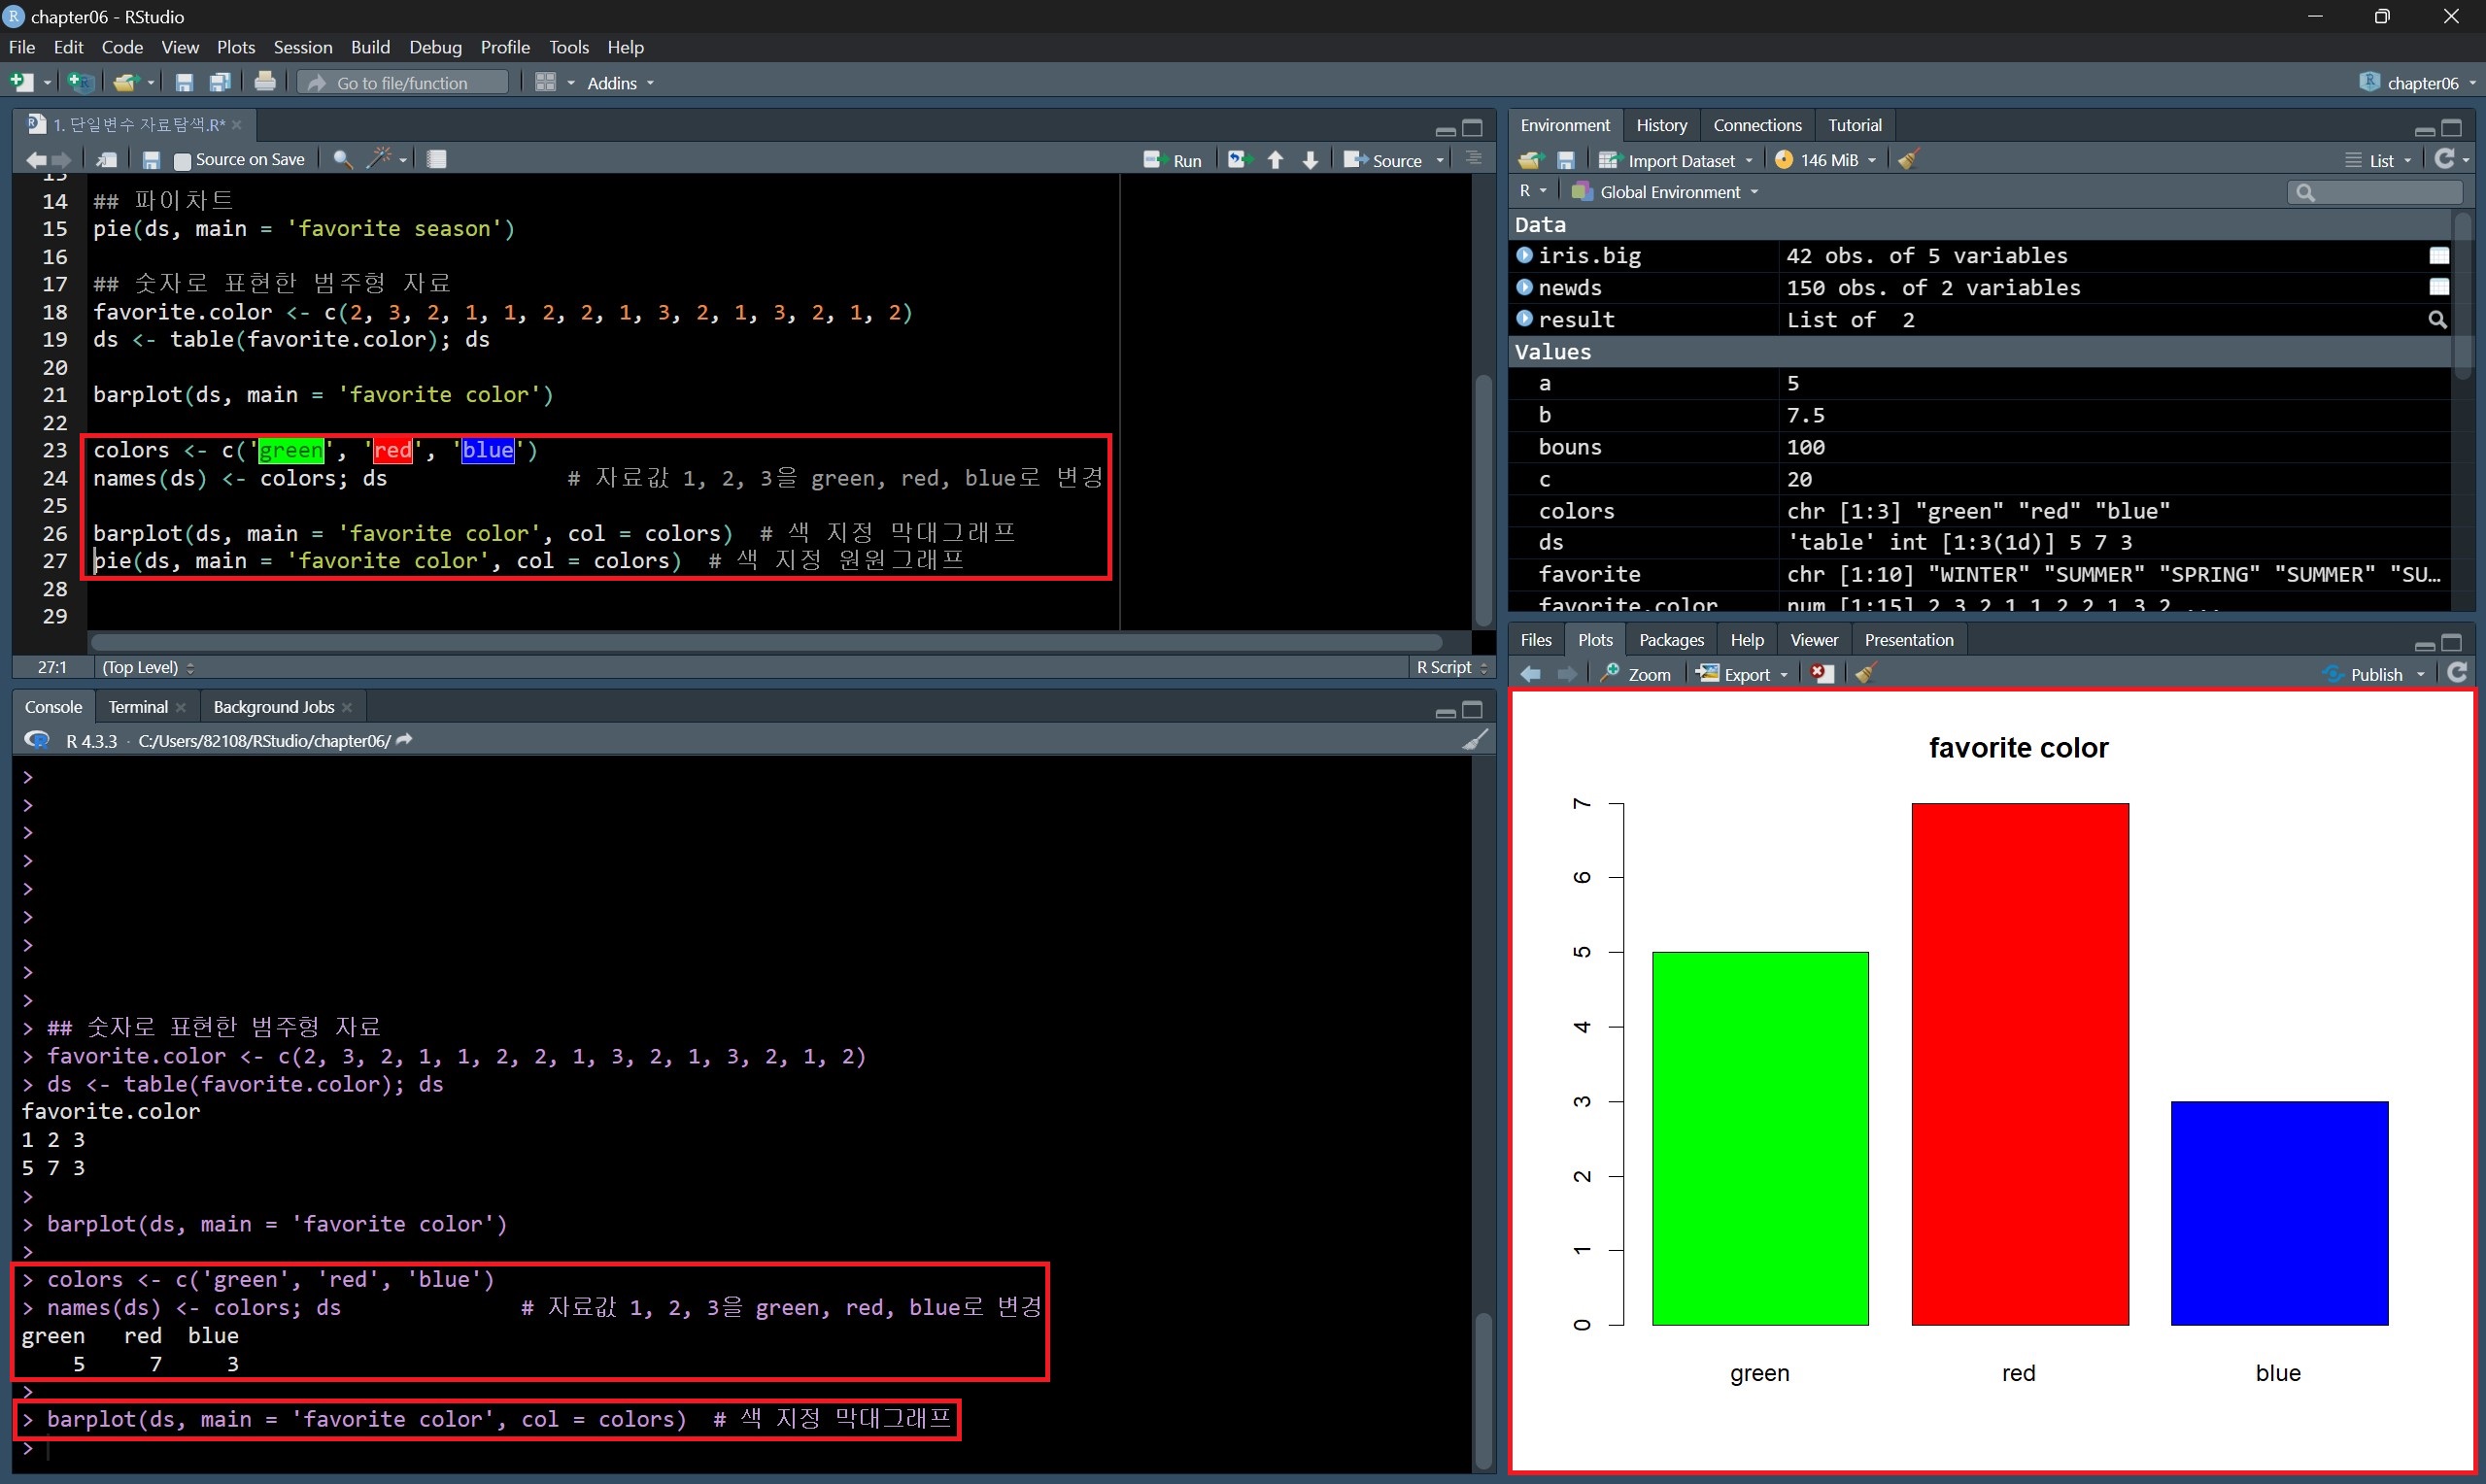Image resolution: width=2486 pixels, height=1484 pixels.
Task: Switch to the History tab
Action: (x=1661, y=125)
